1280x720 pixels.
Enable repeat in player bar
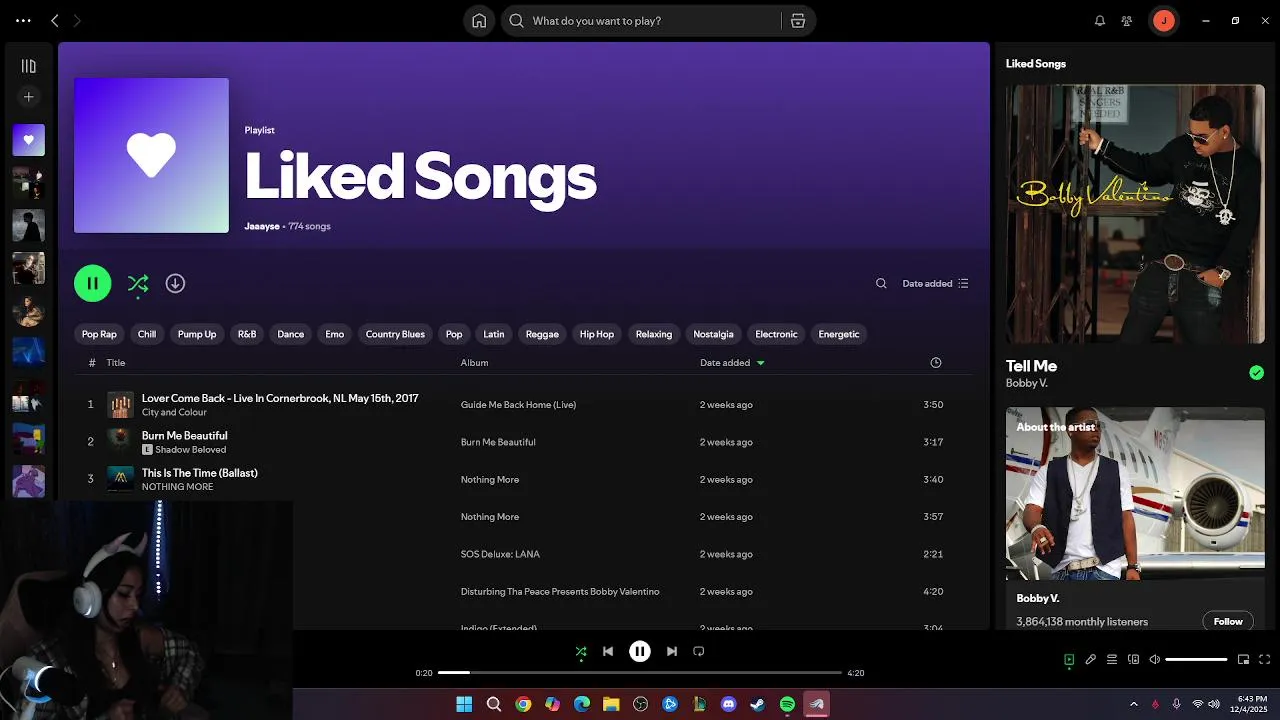(699, 652)
